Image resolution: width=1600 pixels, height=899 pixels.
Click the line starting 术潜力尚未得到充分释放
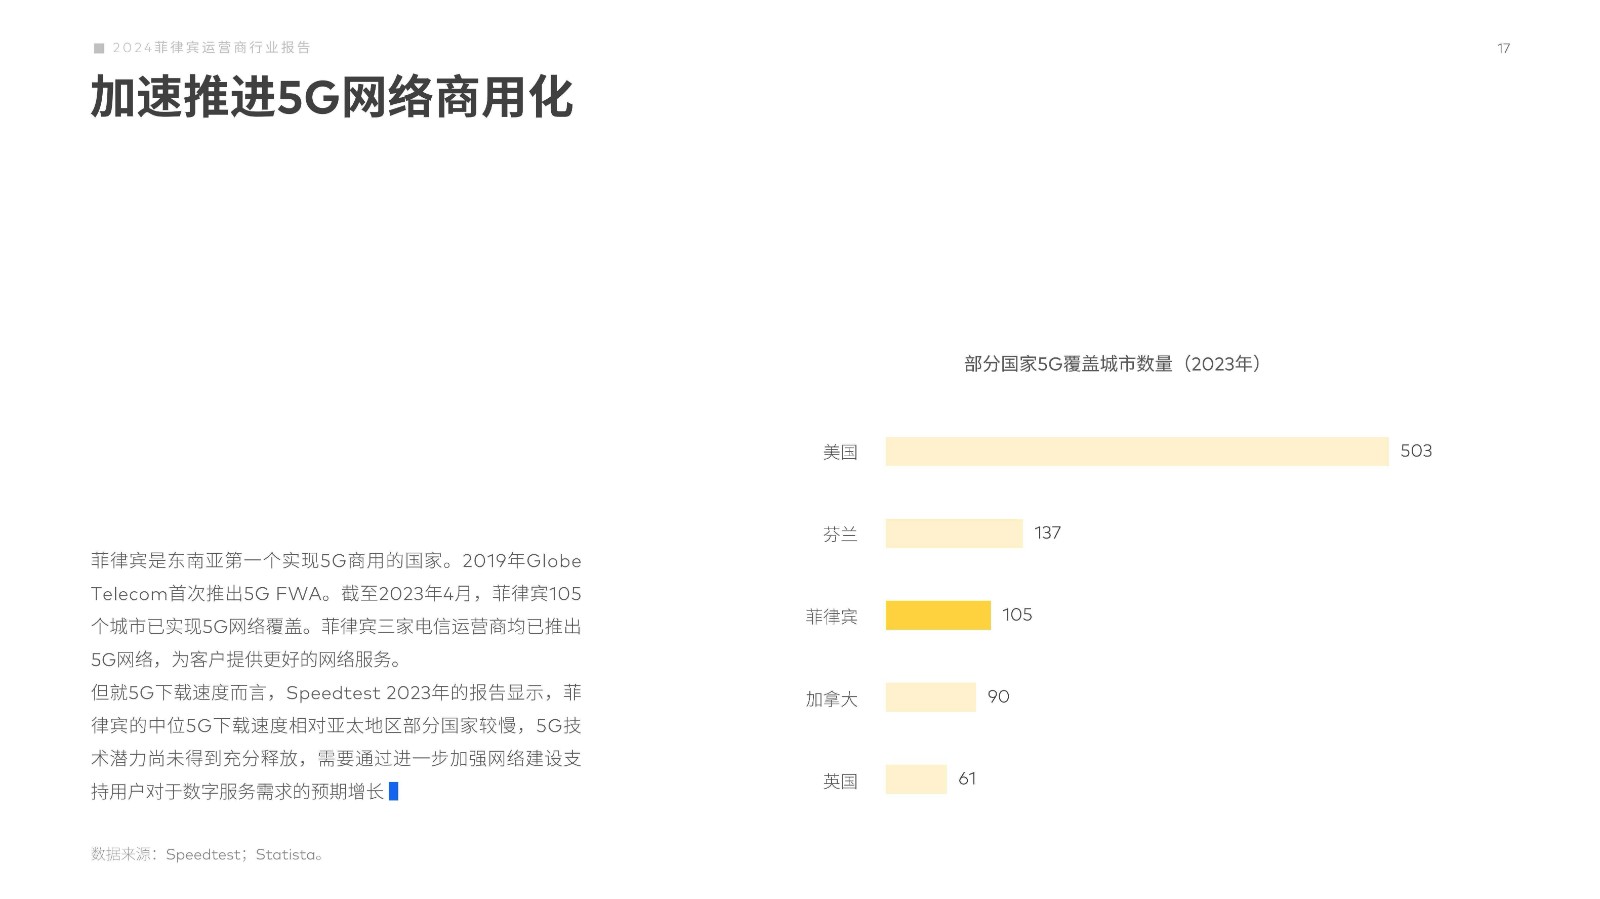pos(336,758)
